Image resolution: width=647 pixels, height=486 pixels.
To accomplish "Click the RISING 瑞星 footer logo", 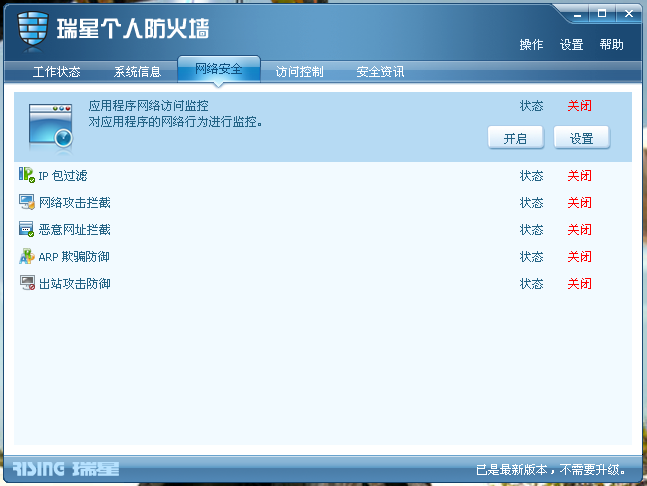I will pos(66,469).
